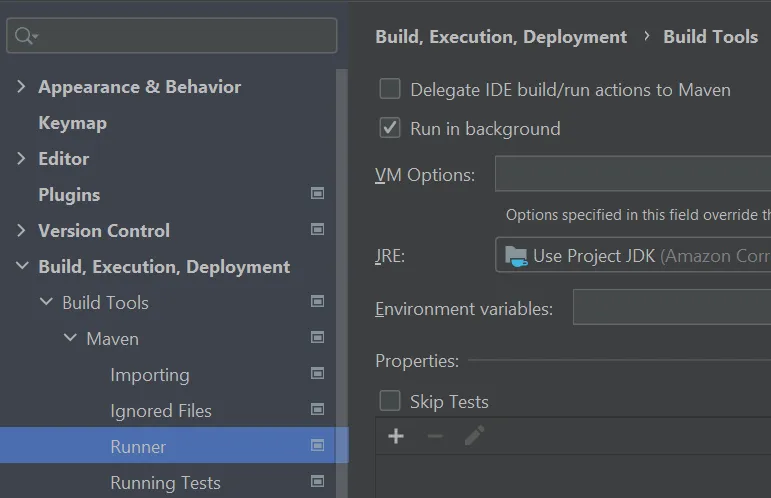This screenshot has height=498, width=771.
Task: Click into the VM Options field
Action: click(x=633, y=175)
